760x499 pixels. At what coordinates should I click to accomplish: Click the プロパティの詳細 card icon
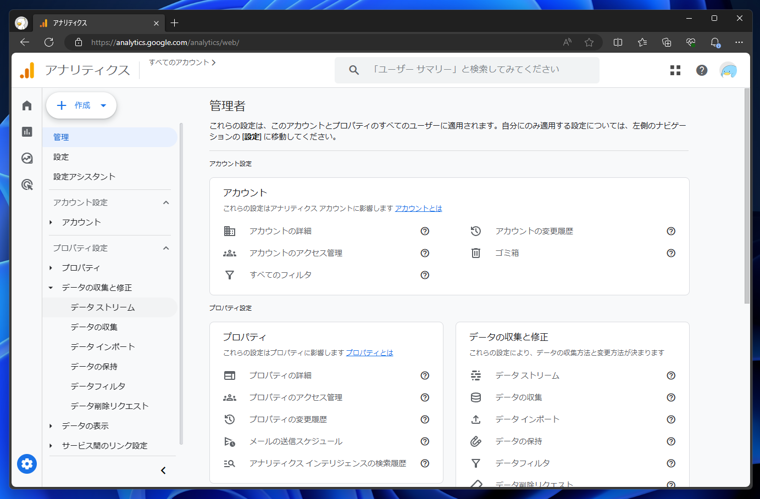[x=229, y=375]
